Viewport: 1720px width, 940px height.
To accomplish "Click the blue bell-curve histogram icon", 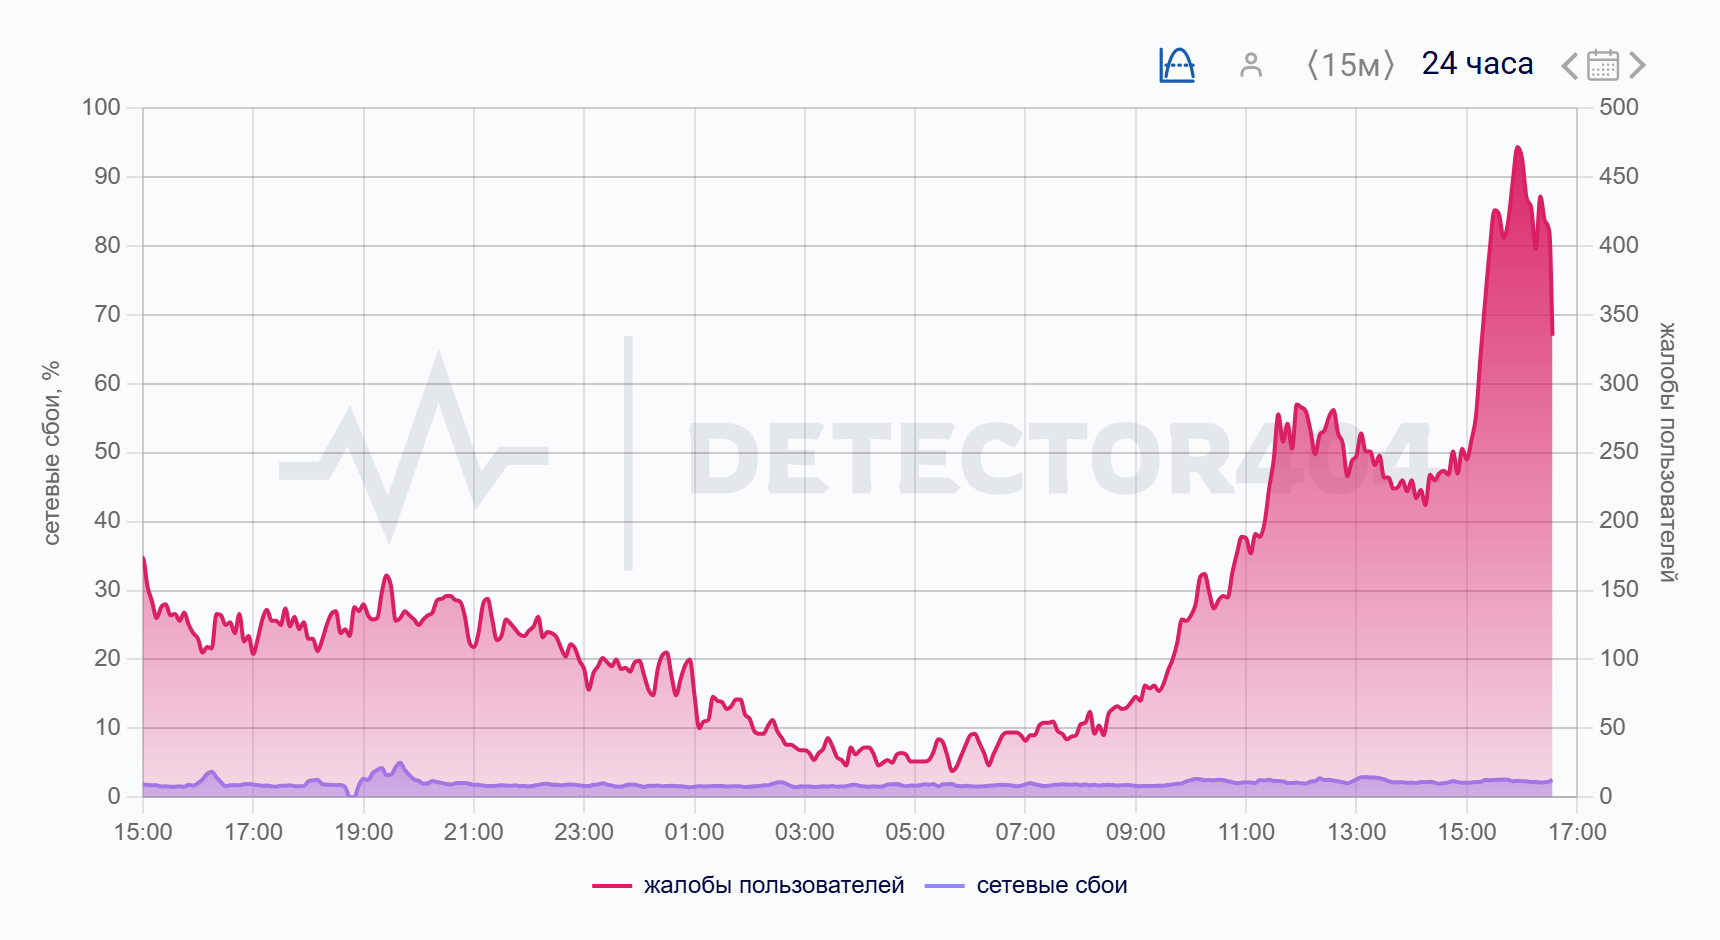I will [x=1177, y=64].
